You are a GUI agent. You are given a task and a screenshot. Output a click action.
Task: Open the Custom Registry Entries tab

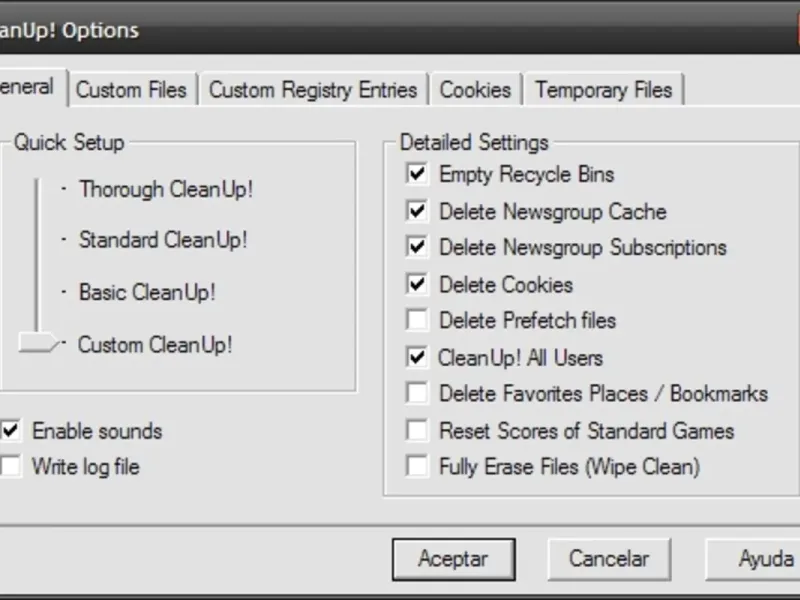click(313, 89)
